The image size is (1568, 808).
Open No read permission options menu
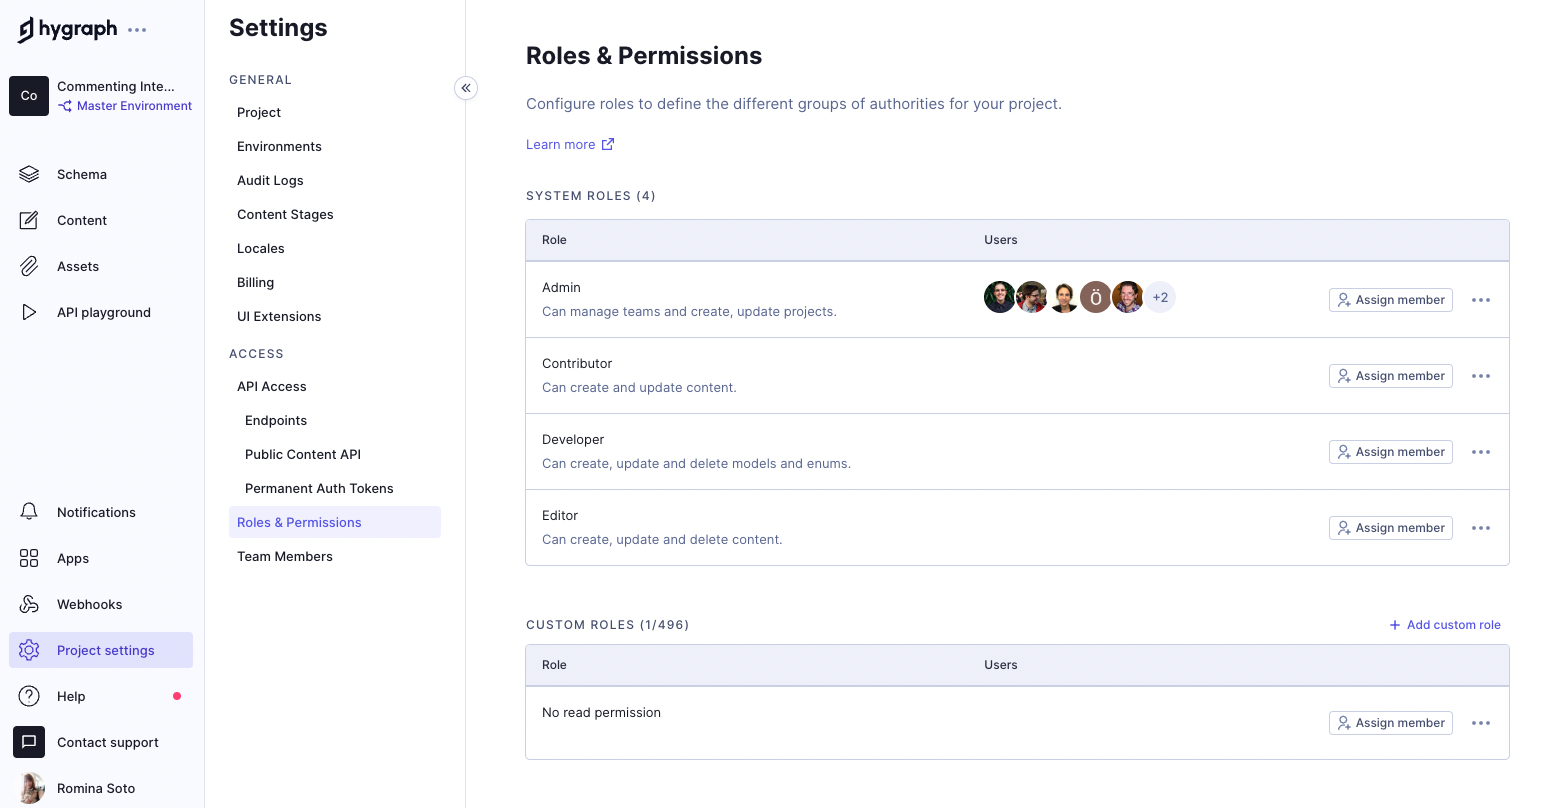pyautogui.click(x=1481, y=723)
